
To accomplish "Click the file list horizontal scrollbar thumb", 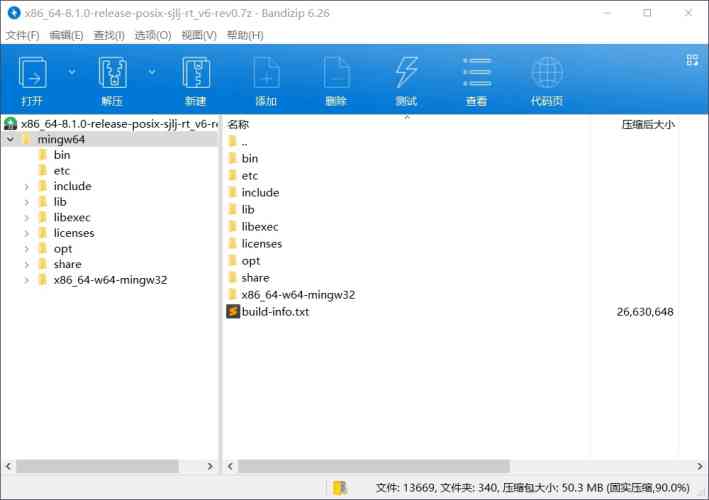I will click(x=374, y=466).
